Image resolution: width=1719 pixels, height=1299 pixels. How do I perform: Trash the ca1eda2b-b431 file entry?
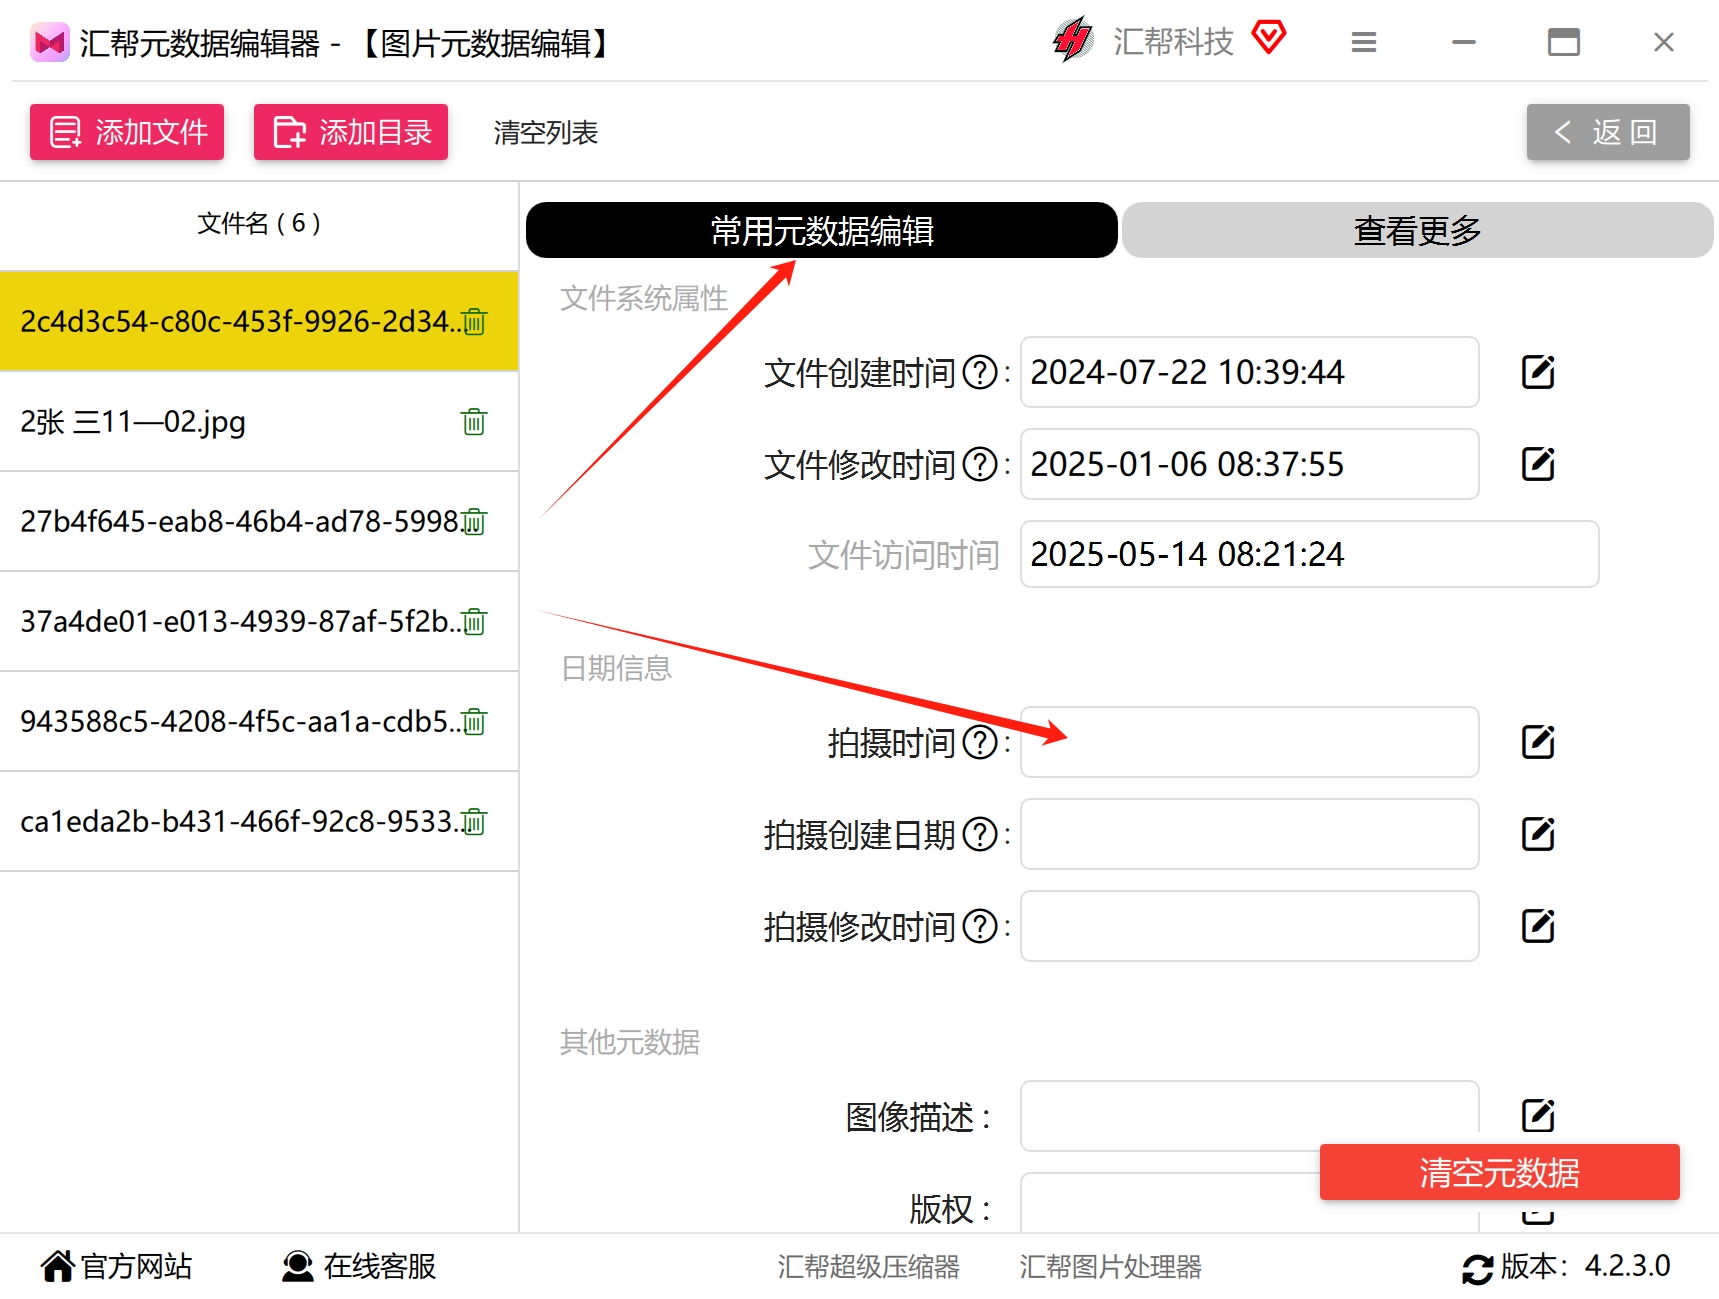tap(475, 822)
